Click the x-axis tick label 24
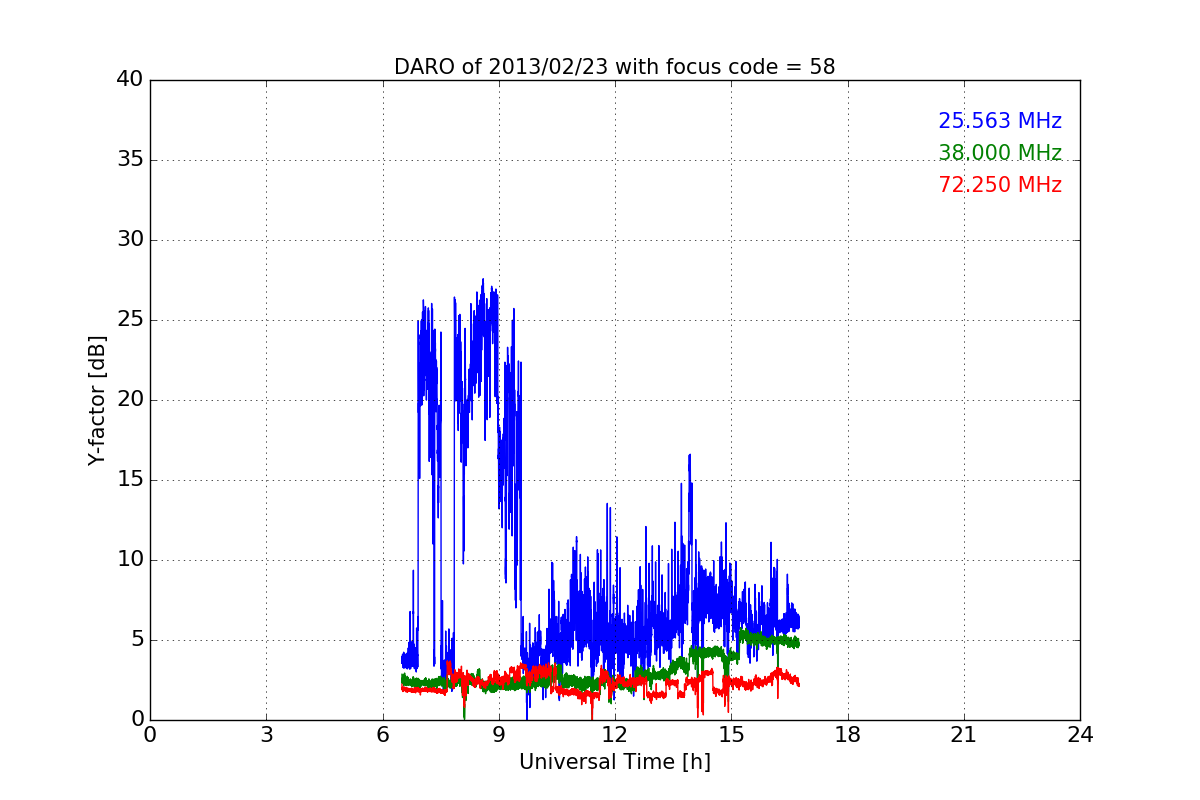 point(1080,735)
